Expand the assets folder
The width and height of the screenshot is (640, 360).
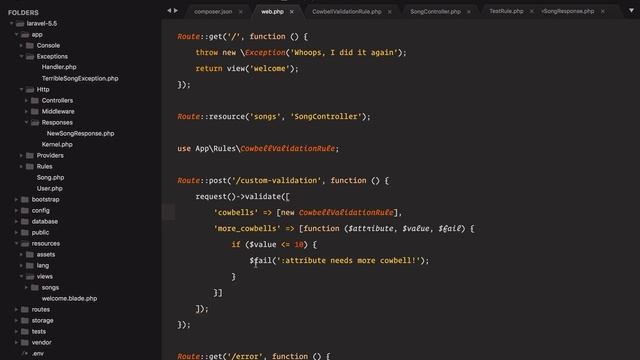click(21, 255)
